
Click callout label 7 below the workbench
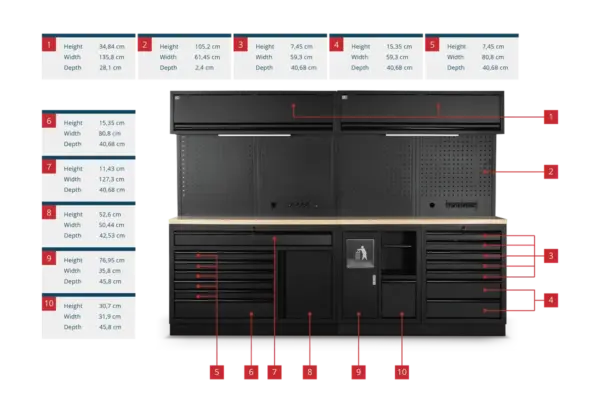pos(274,372)
